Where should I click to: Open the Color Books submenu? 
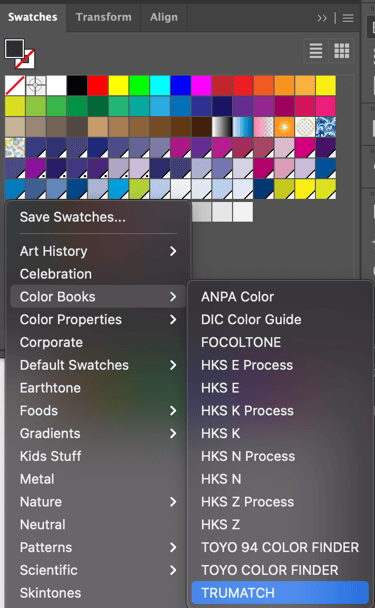point(99,297)
